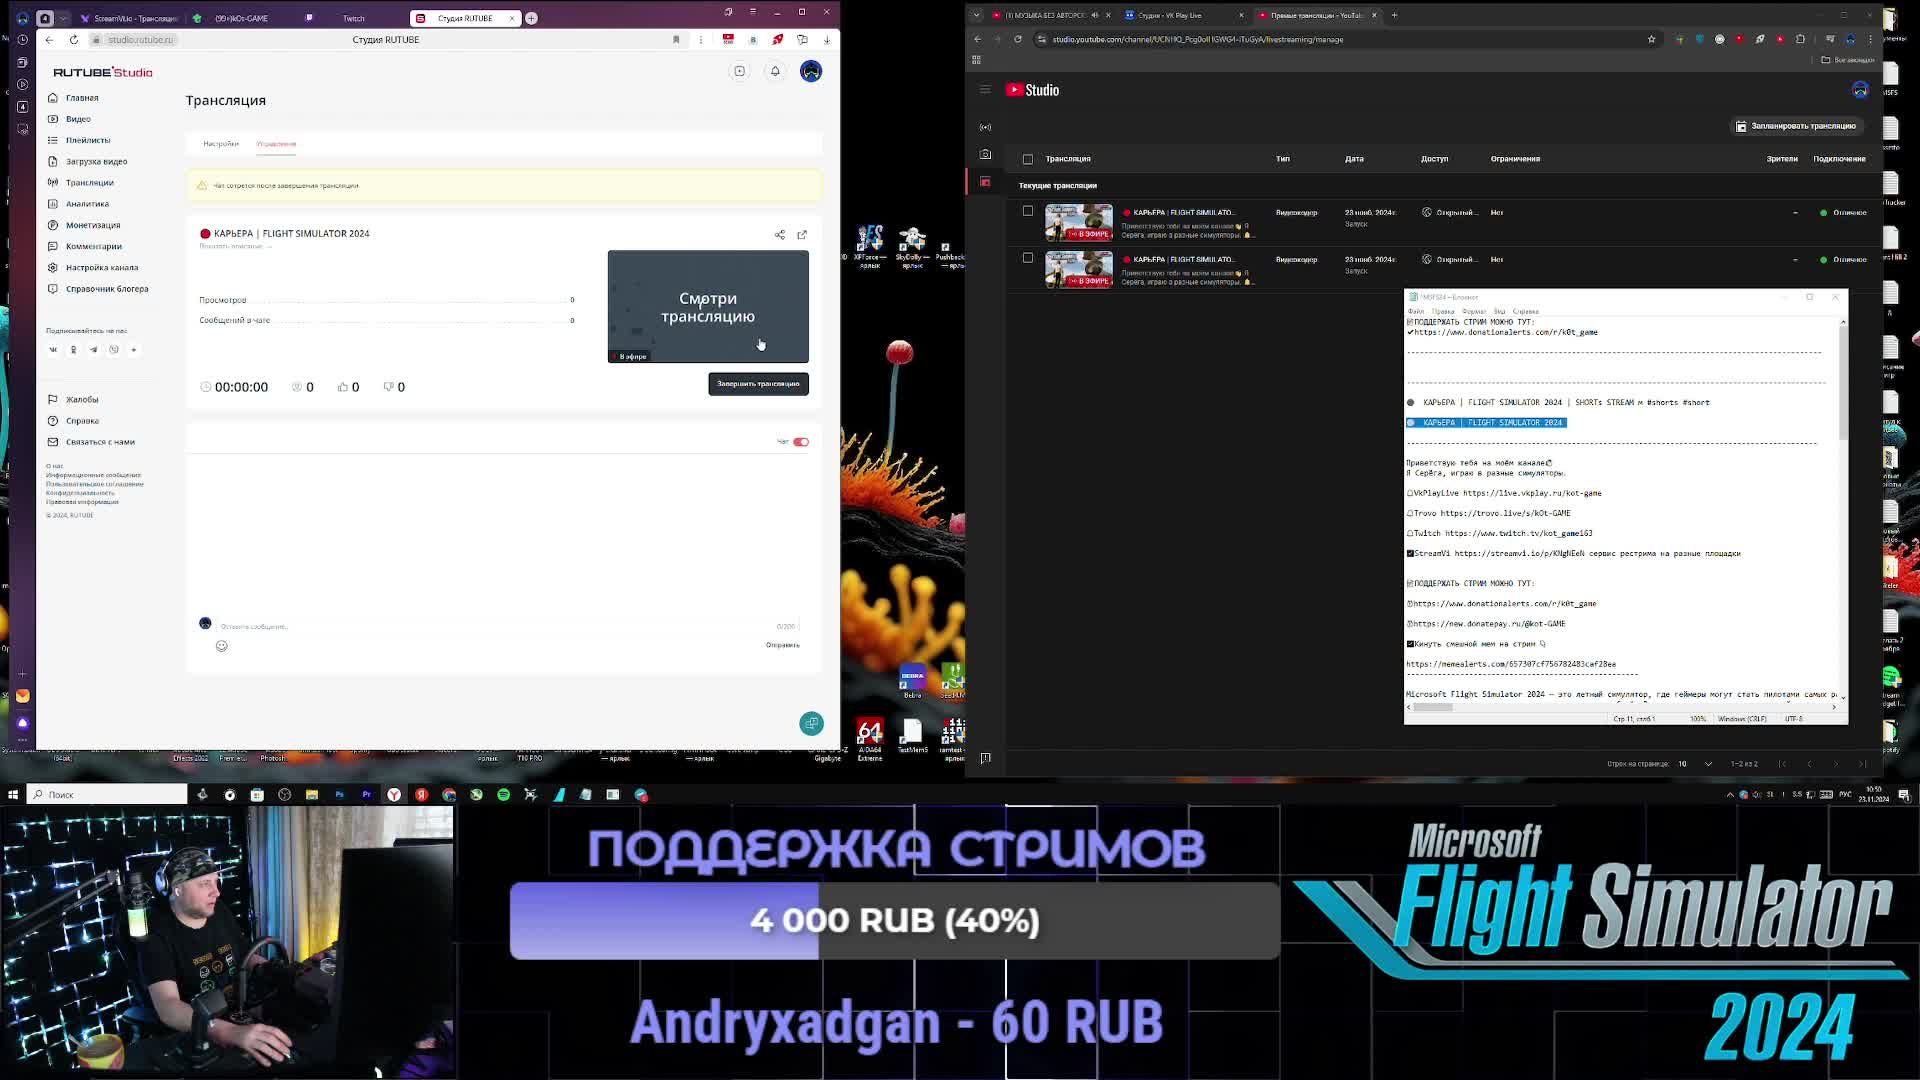The image size is (1920, 1080).
Task: Open Аналитика in the RUTUBE sidebar
Action: (87, 204)
